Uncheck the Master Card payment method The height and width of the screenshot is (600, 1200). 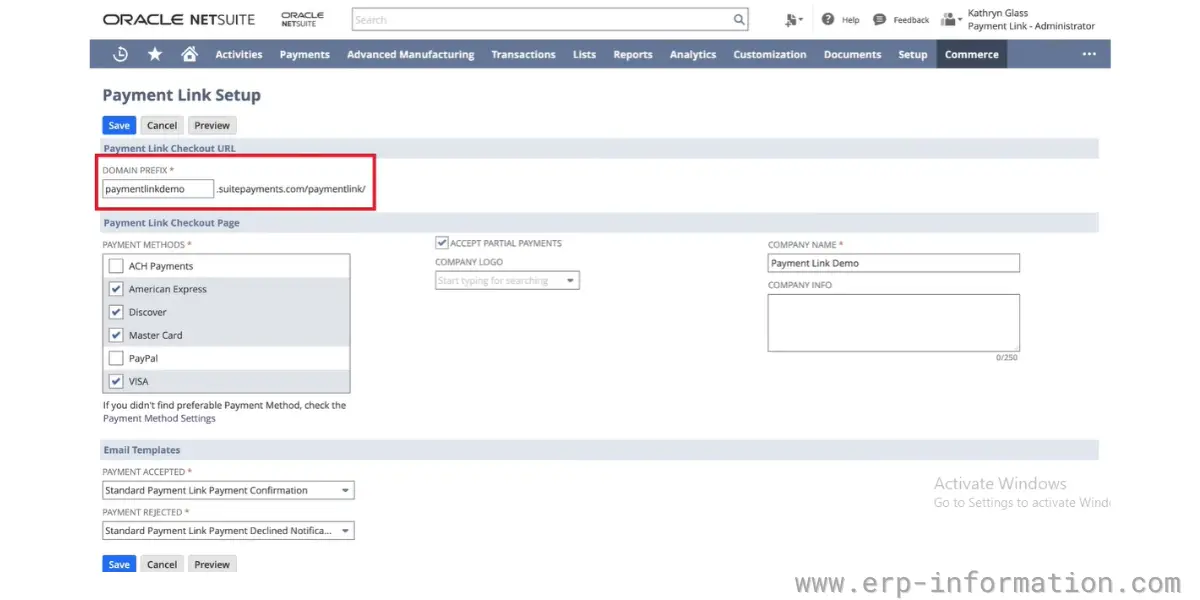pyautogui.click(x=116, y=335)
